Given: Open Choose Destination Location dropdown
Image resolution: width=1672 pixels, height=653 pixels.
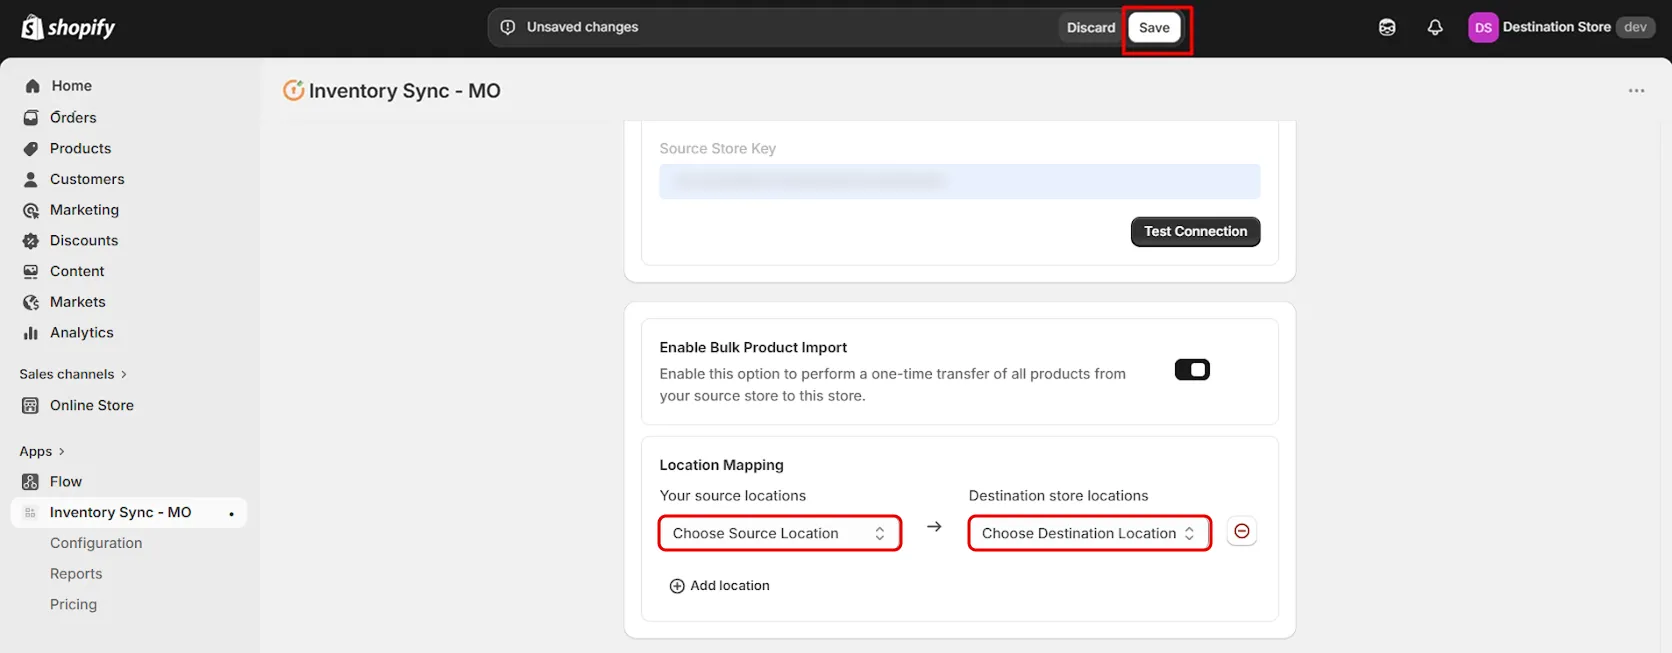Looking at the screenshot, I should 1089,534.
